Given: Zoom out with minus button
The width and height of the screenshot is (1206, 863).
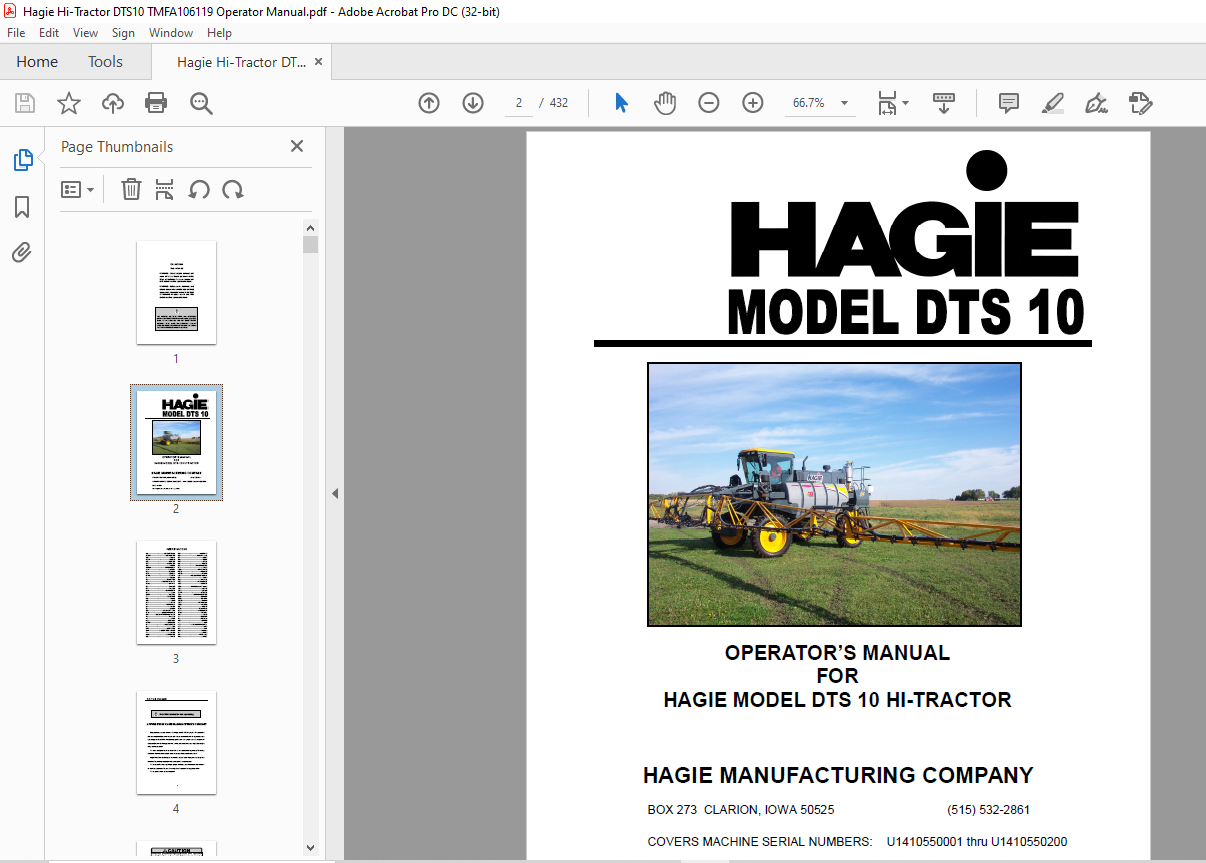Looking at the screenshot, I should [709, 103].
